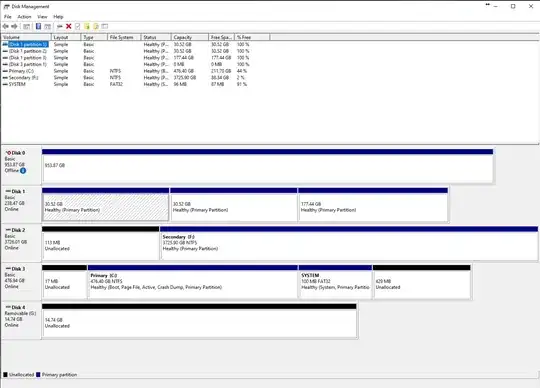The height and width of the screenshot is (388, 540).
Task: Open the Help menu
Action: [58, 17]
